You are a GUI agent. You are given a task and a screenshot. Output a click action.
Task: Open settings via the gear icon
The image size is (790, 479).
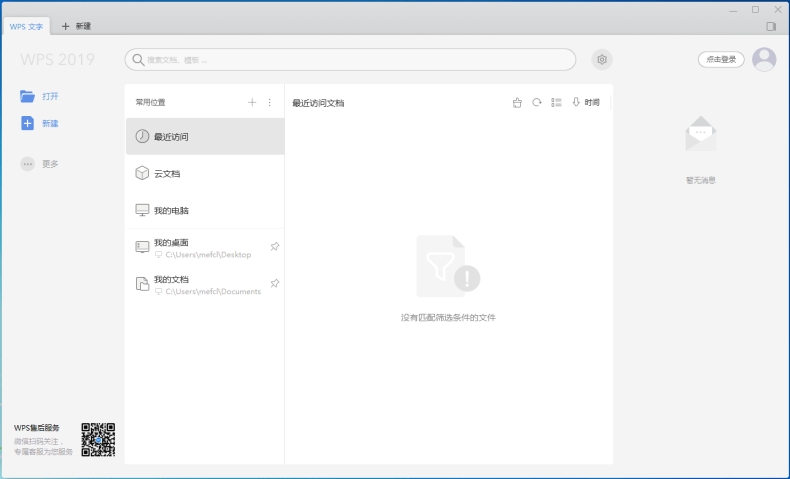(602, 59)
